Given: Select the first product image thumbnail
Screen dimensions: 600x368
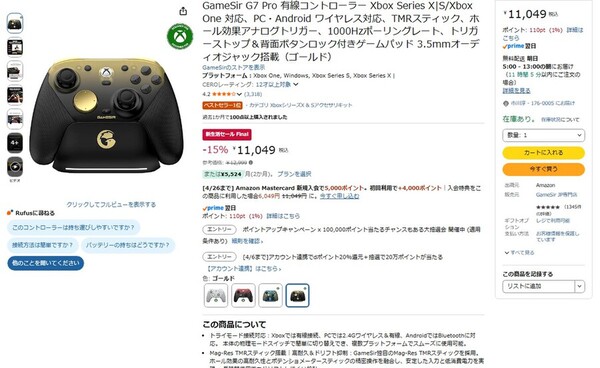Looking at the screenshot, I should pos(15,23).
